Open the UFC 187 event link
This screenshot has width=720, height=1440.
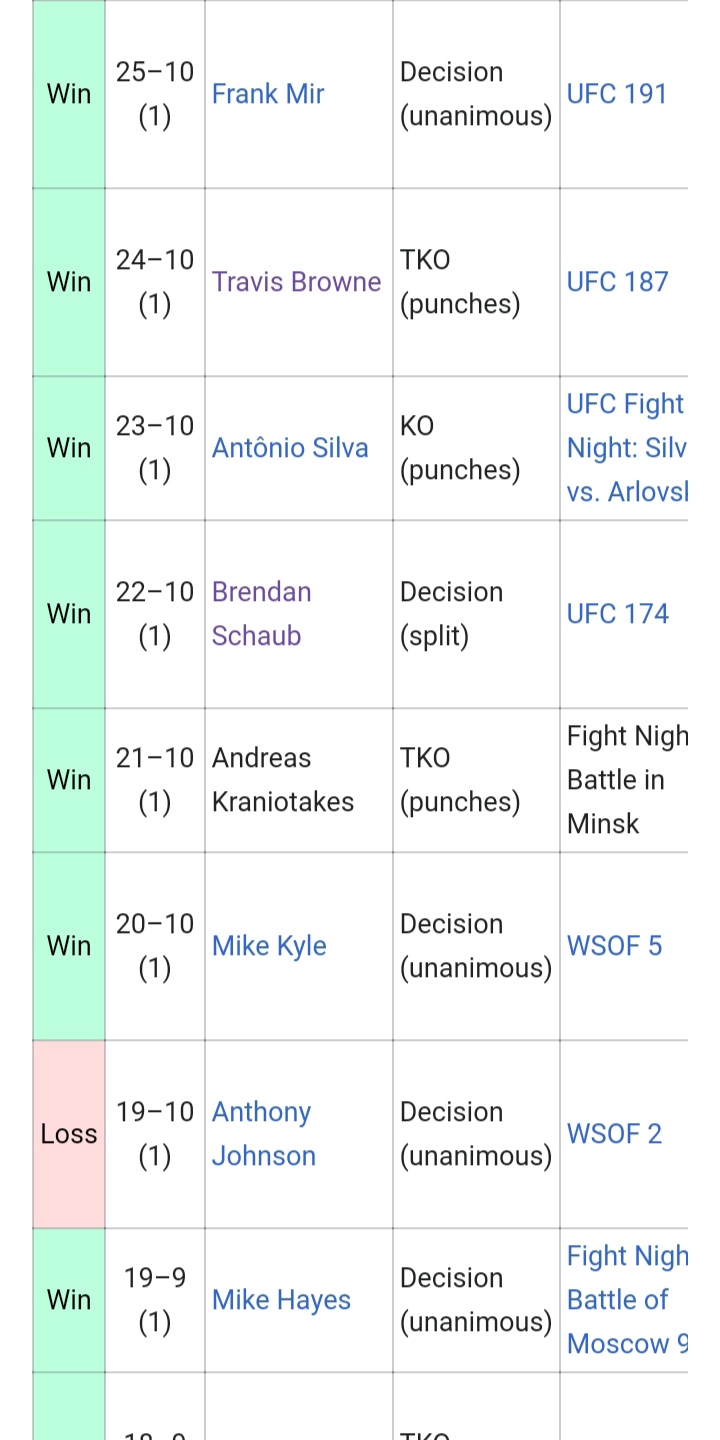point(617,282)
